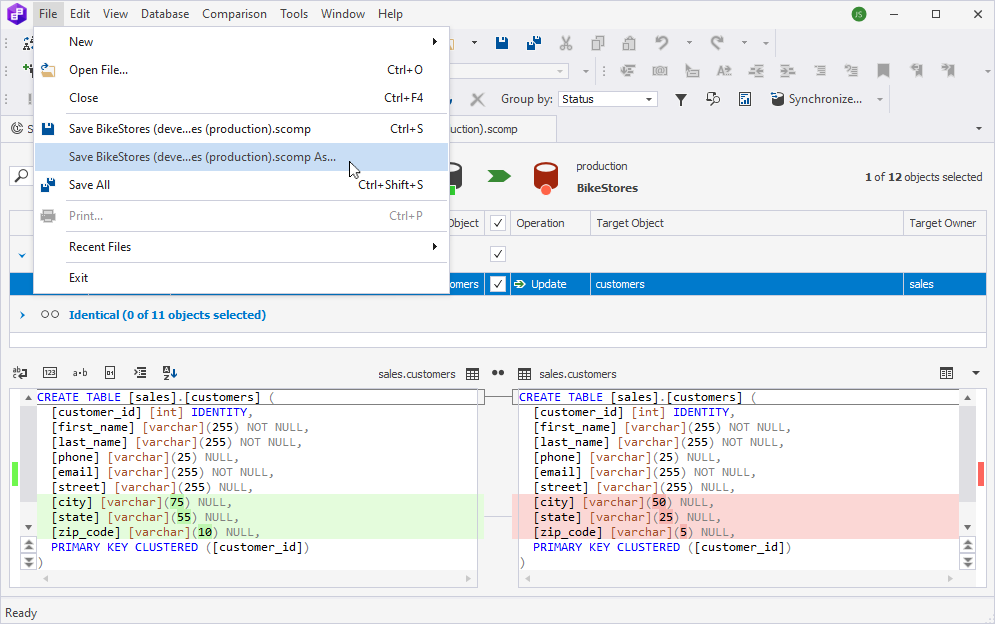Open the Undo history dropdown arrow

click(x=689, y=43)
